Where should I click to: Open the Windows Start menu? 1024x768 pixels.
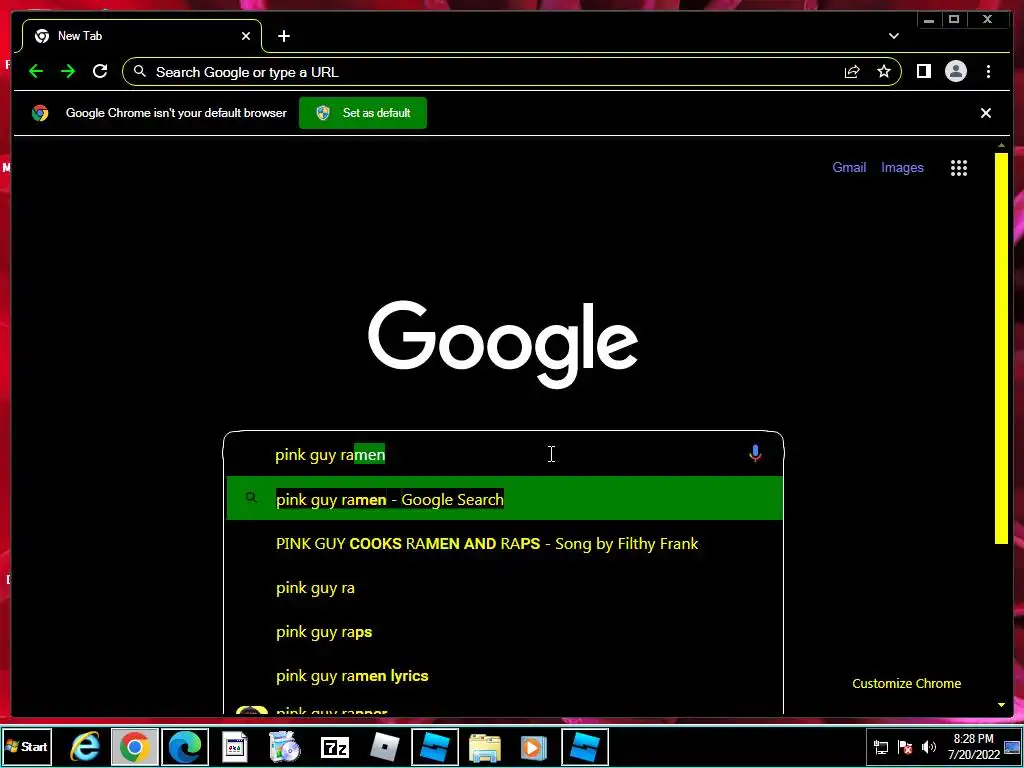point(26,746)
